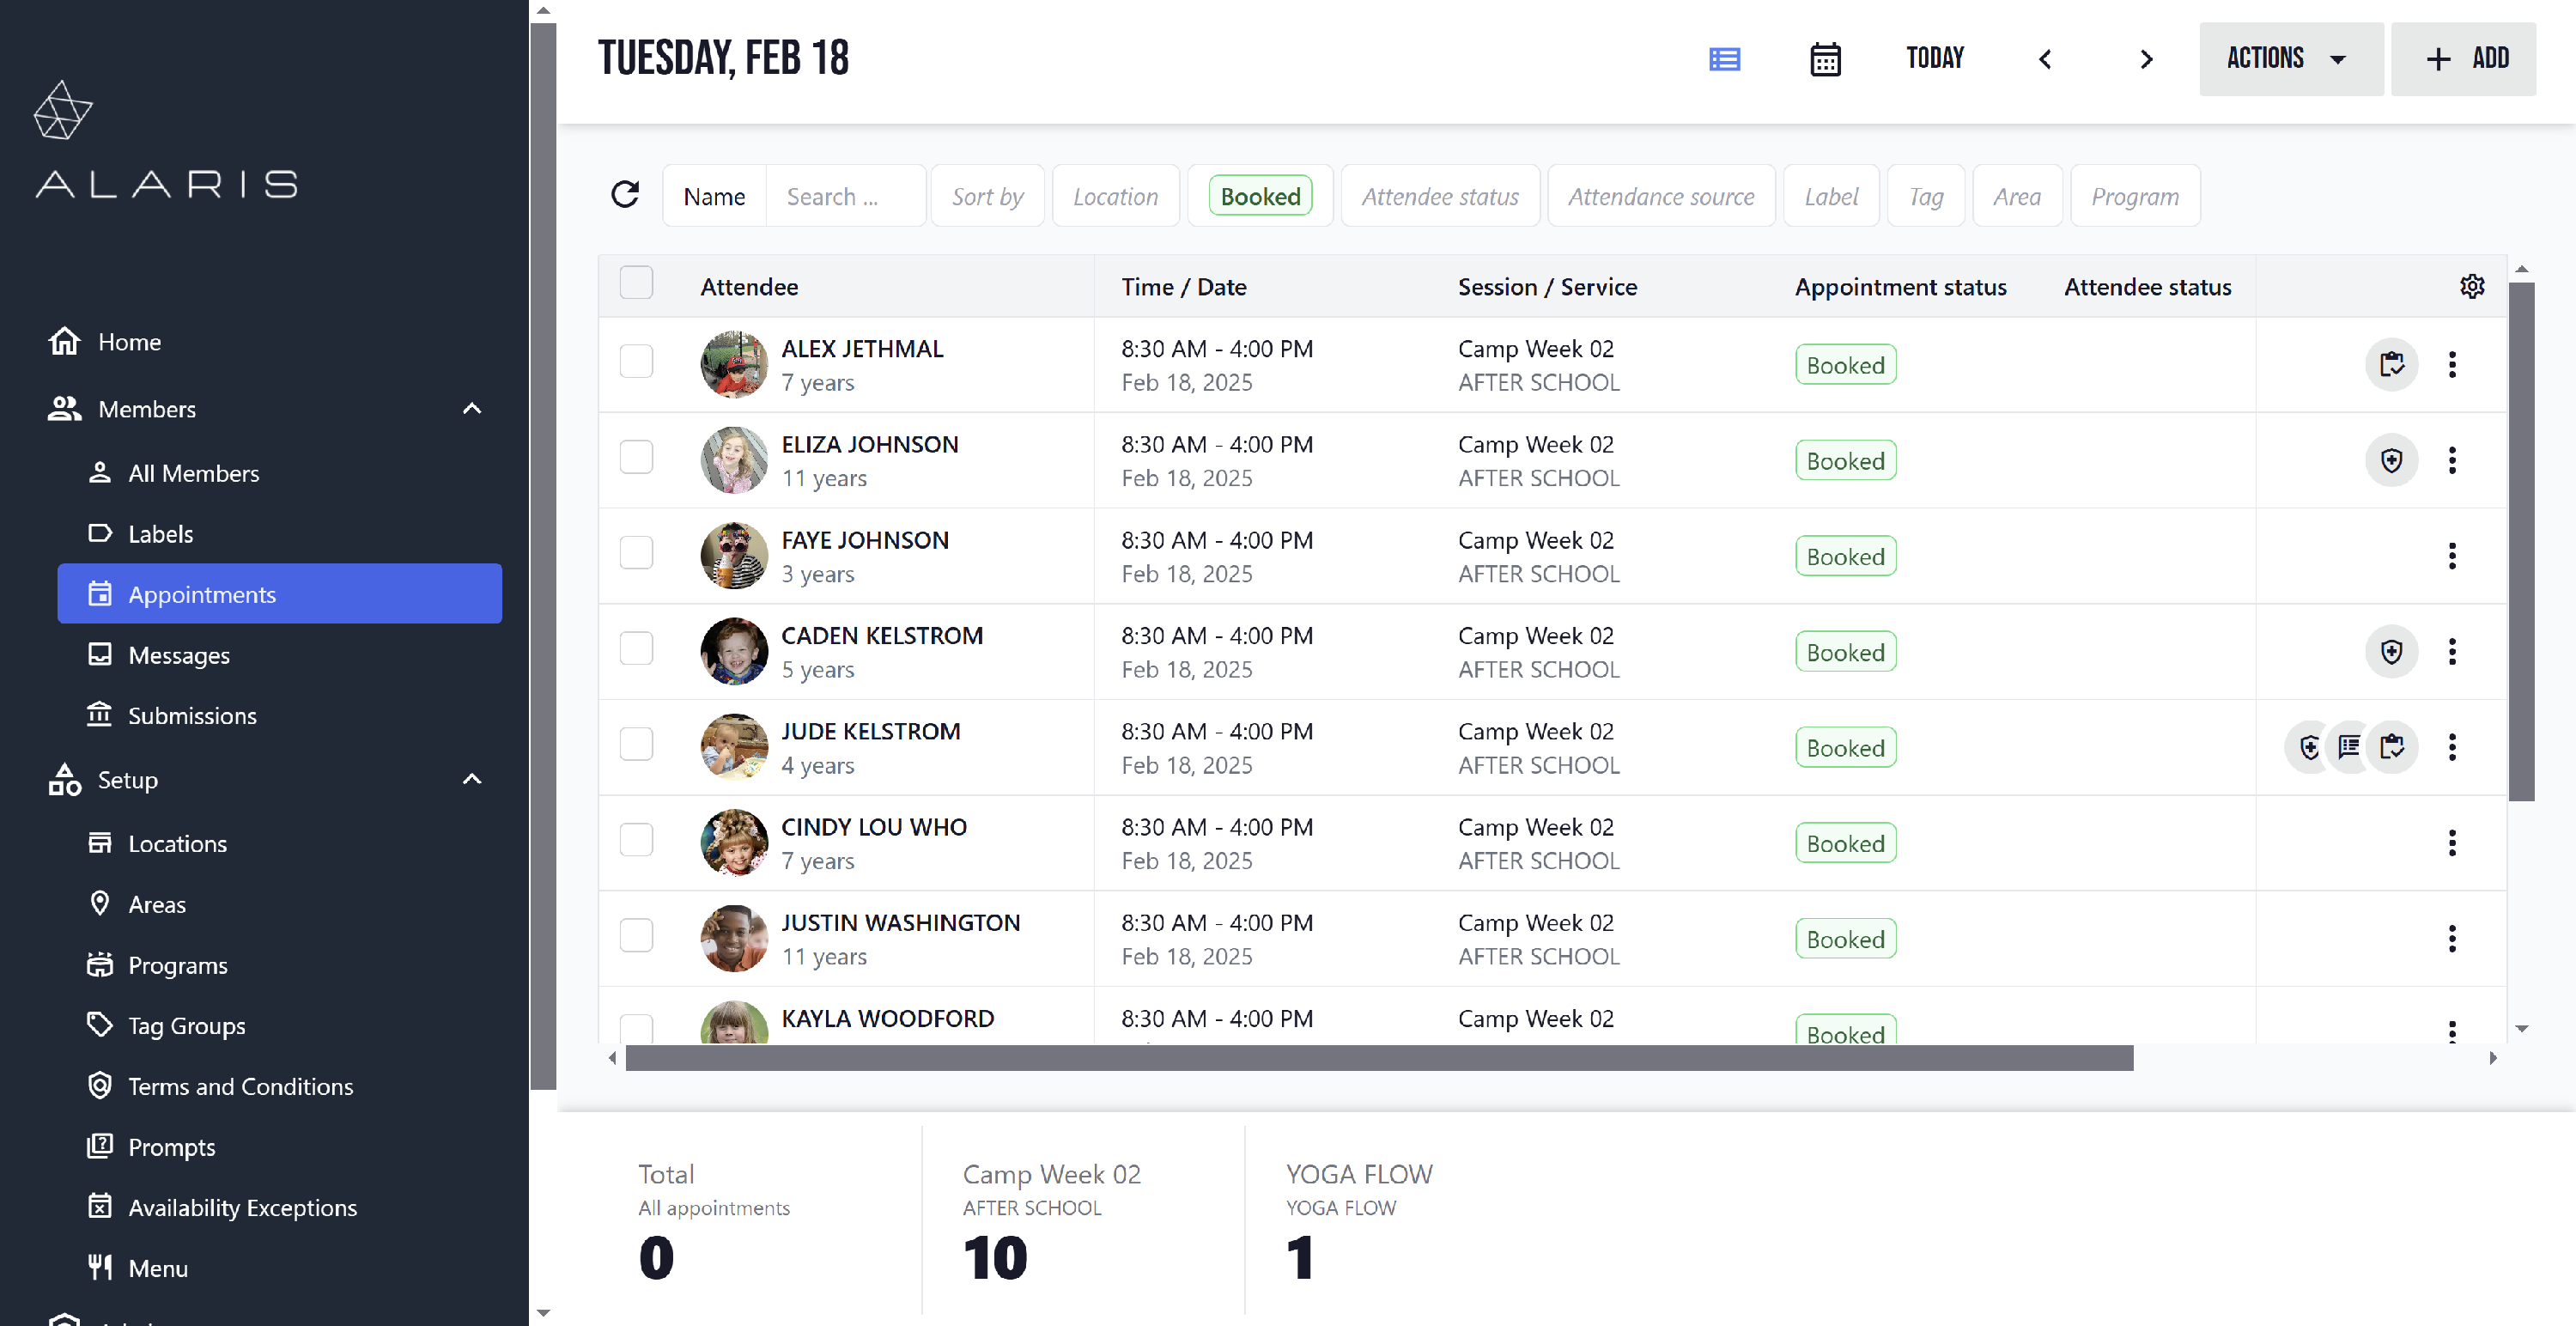
Task: Collapse the Members section in the sidebar
Action: (471, 409)
